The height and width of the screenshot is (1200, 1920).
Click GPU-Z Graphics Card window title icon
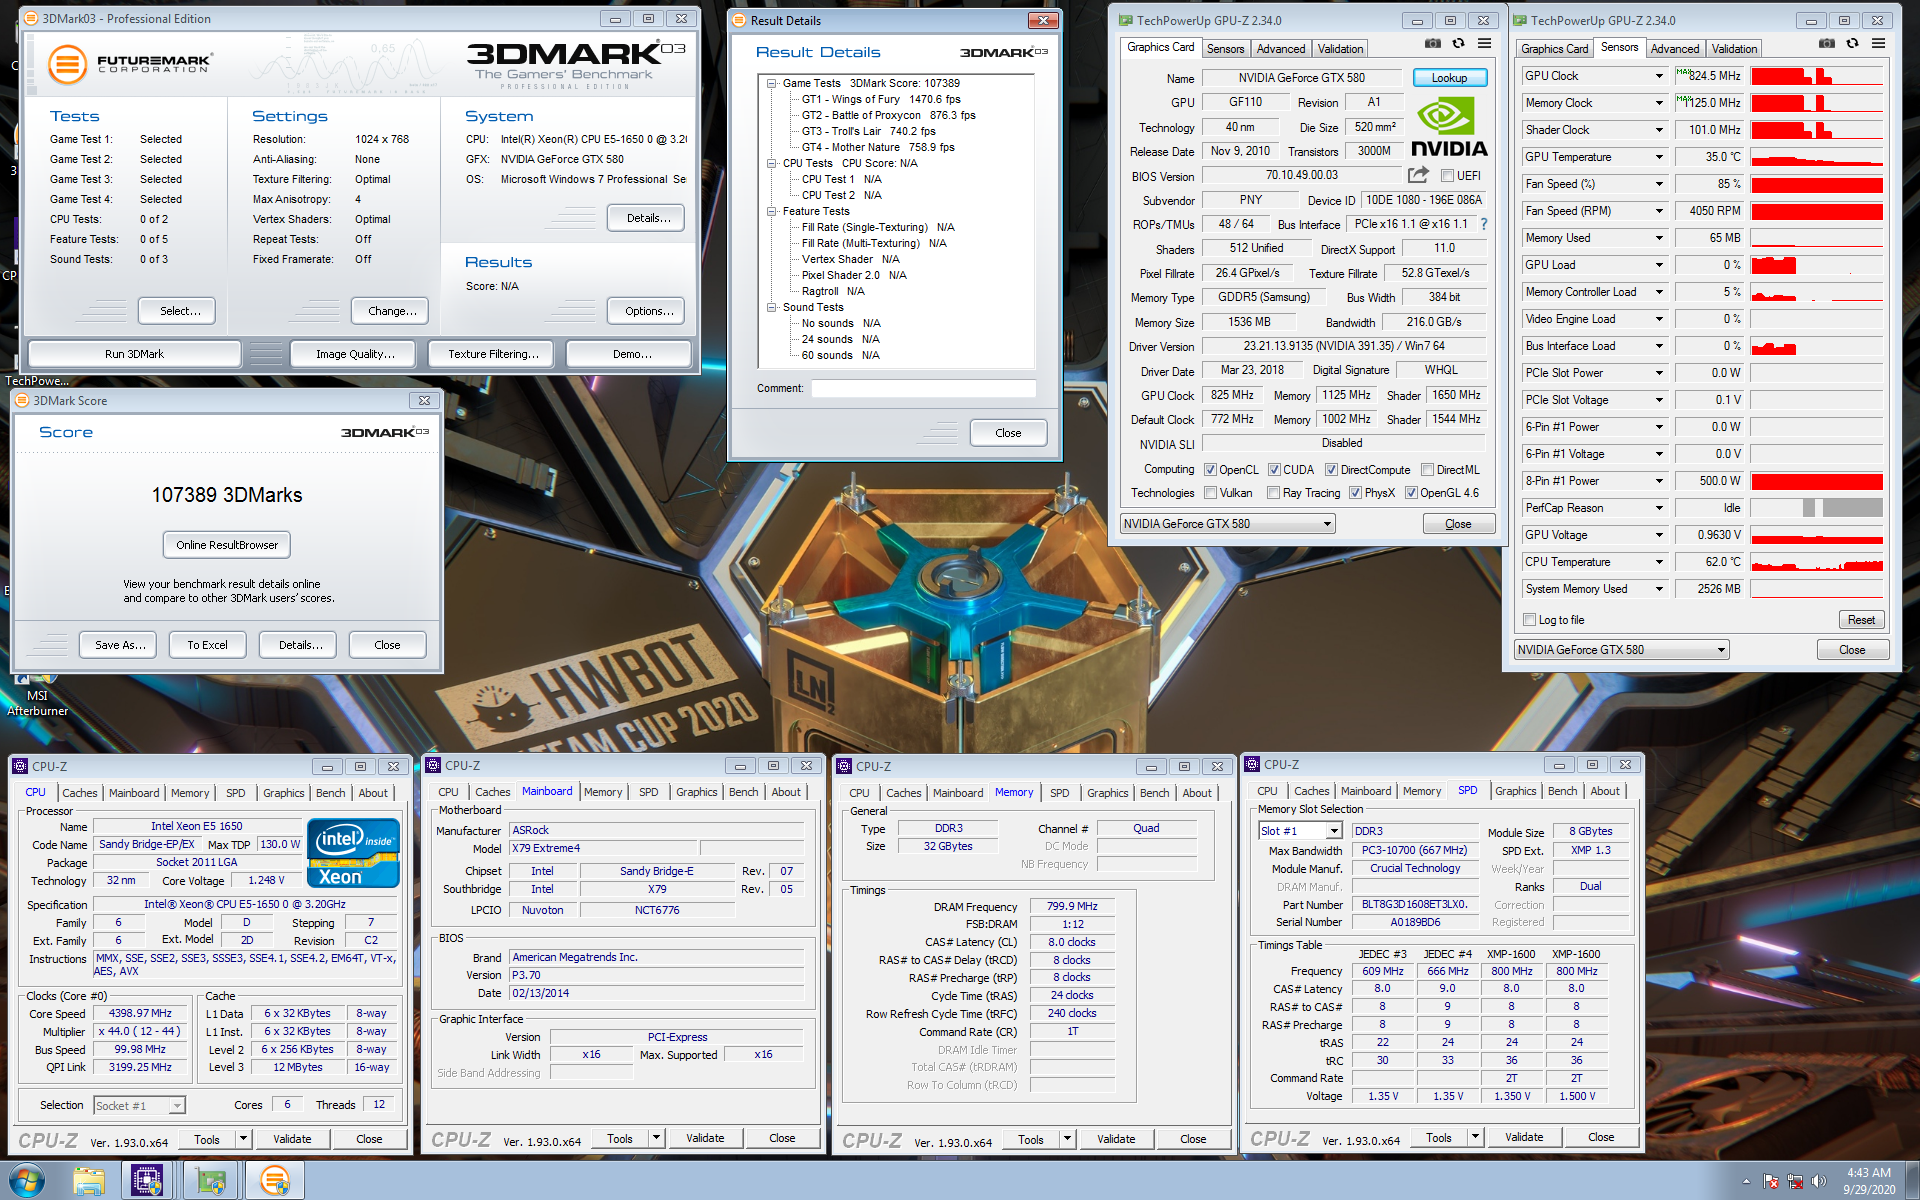pos(1125,20)
